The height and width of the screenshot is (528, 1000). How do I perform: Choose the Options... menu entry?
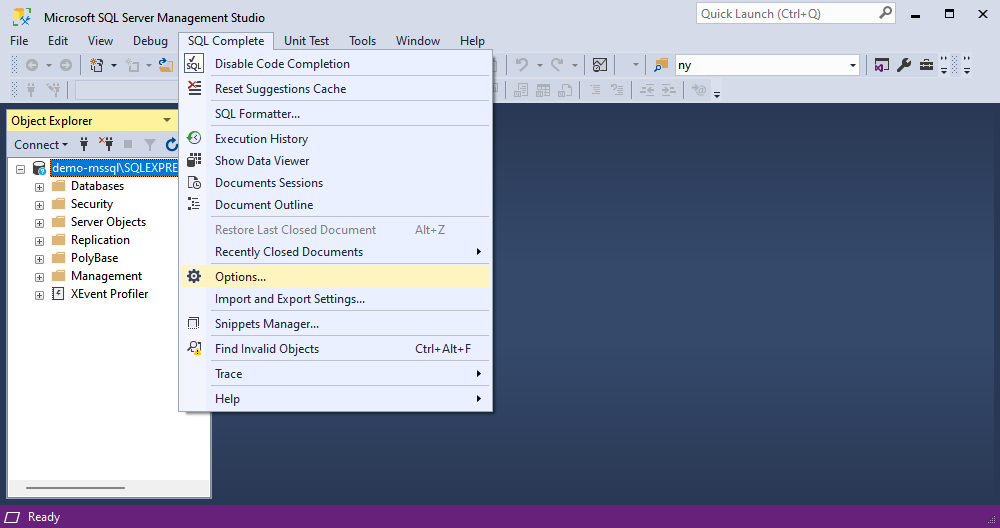pyautogui.click(x=335, y=276)
